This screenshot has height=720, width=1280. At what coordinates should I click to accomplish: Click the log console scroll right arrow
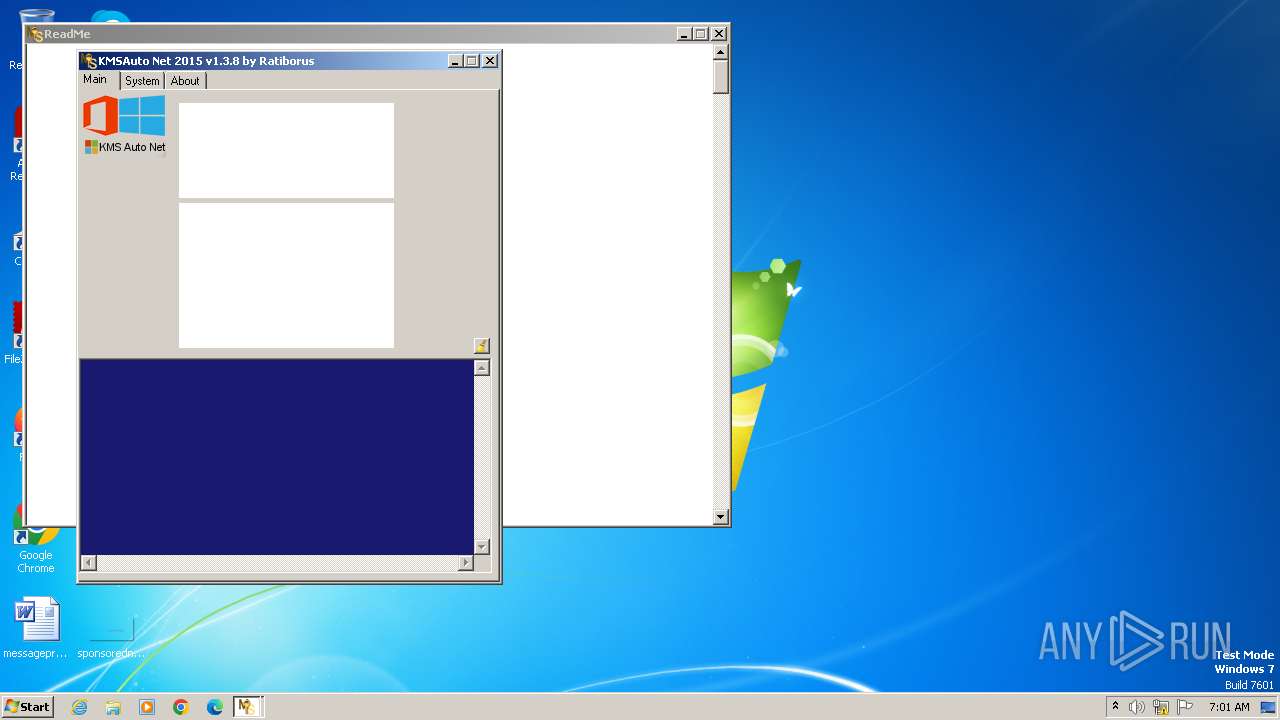(x=465, y=563)
